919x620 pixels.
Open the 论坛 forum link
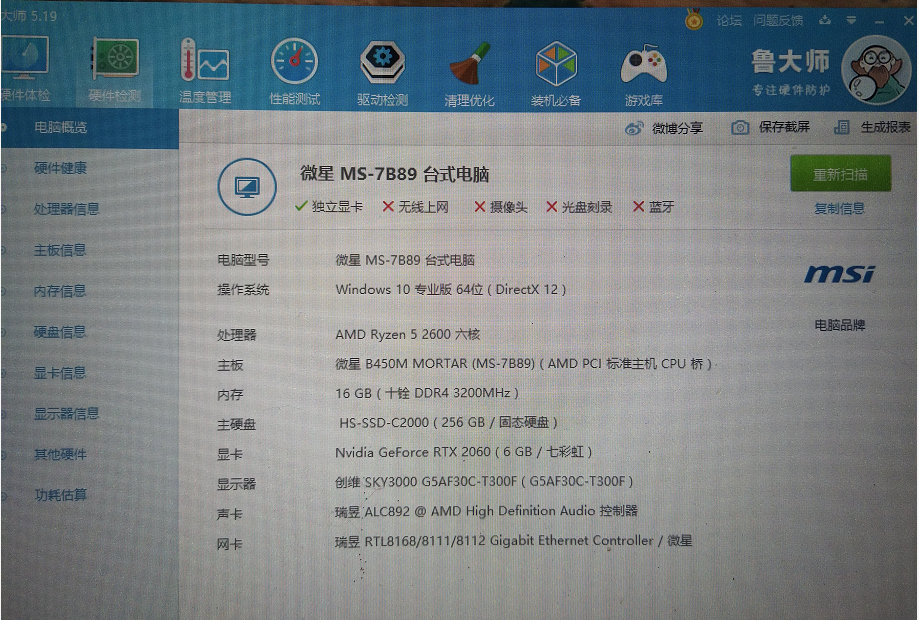point(729,21)
